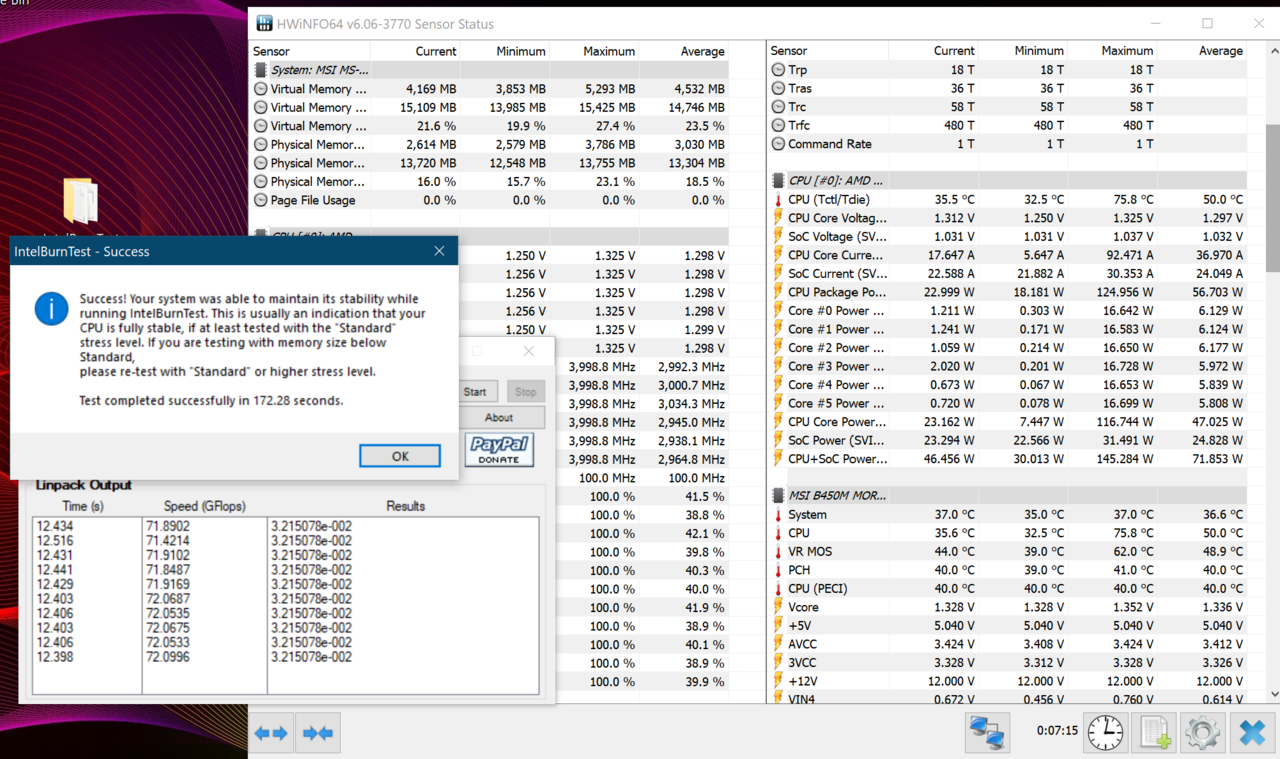Select the System temperature row
The height and width of the screenshot is (759, 1280).
[1008, 514]
